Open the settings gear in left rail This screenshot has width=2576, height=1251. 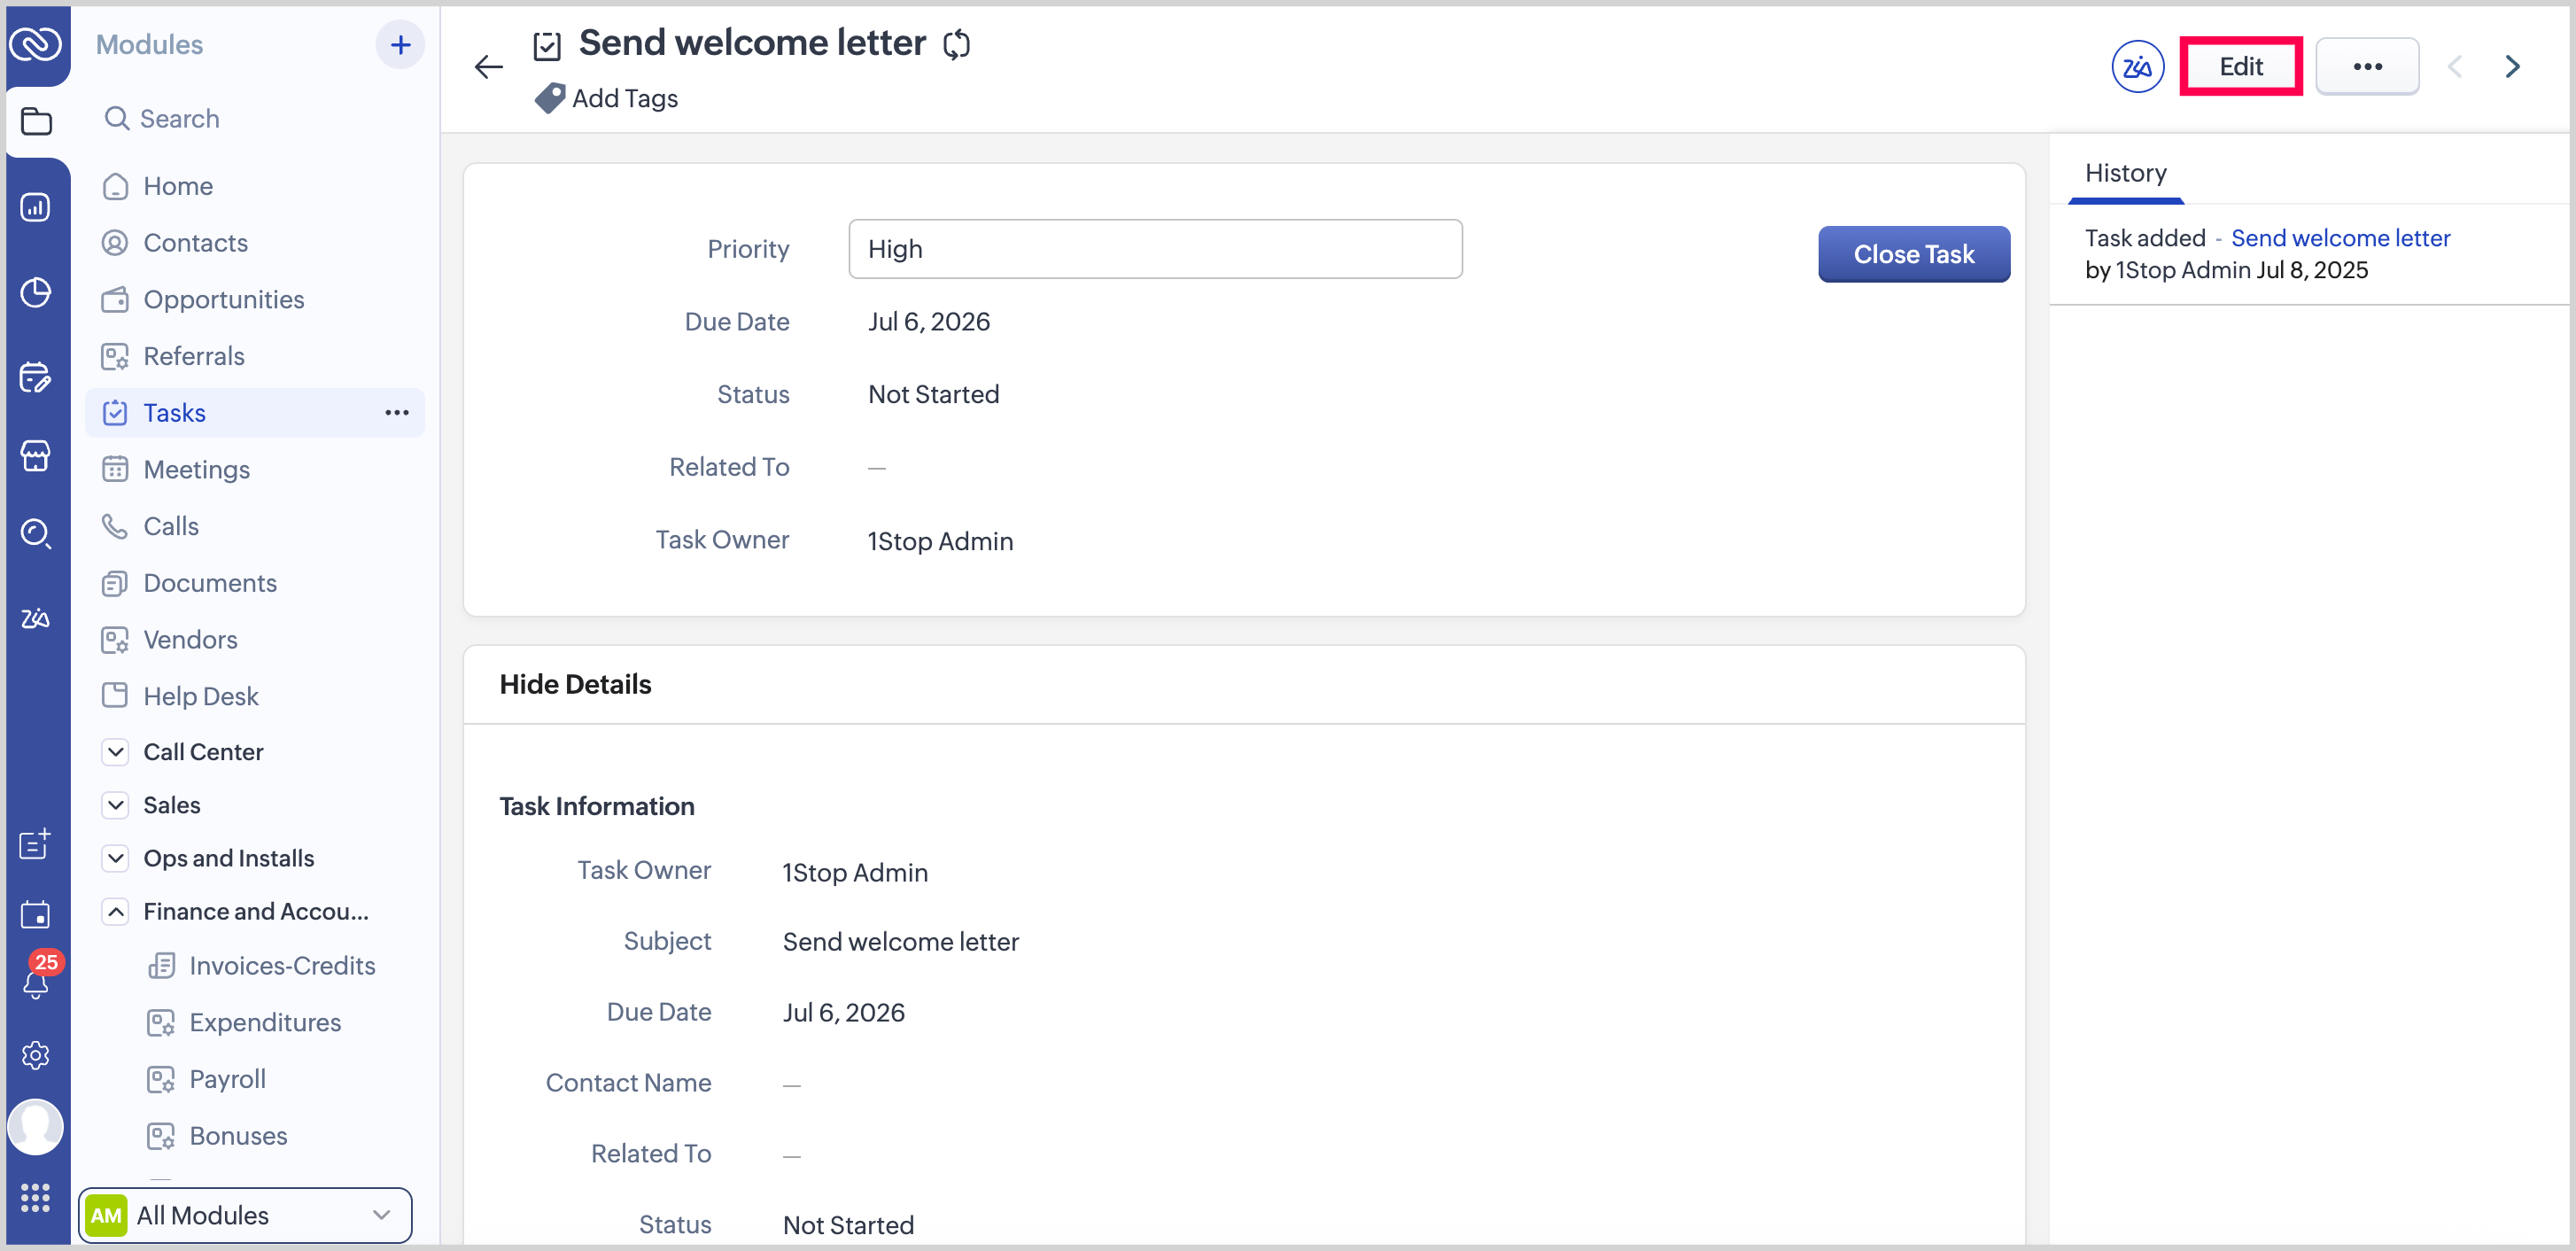pos(36,1055)
